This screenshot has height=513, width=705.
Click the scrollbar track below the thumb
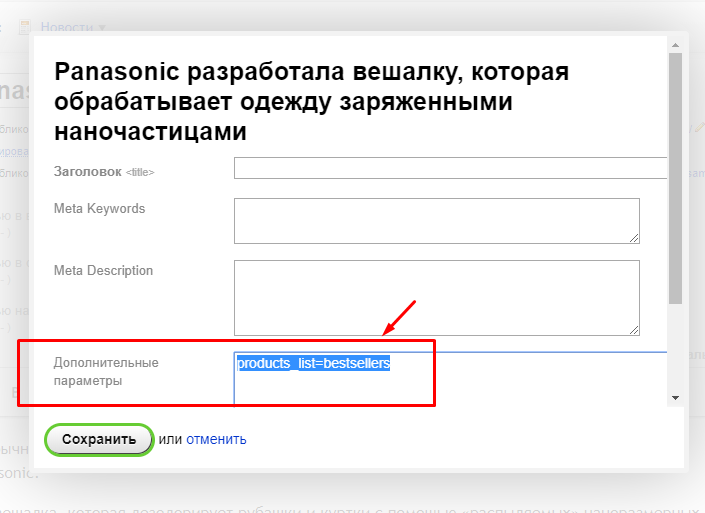coord(676,350)
